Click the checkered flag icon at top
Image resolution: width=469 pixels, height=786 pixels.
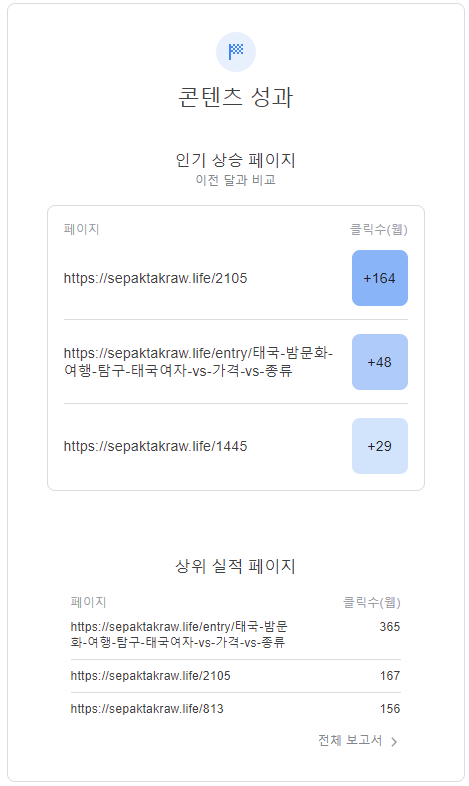(x=236, y=52)
